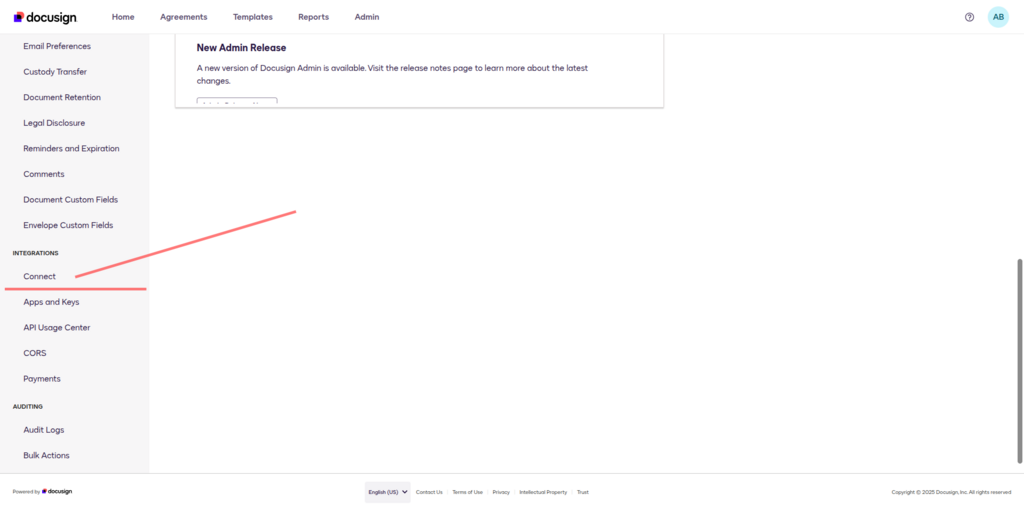Open the AB user profile avatar
Image resolution: width=1024 pixels, height=511 pixels.
pos(998,17)
